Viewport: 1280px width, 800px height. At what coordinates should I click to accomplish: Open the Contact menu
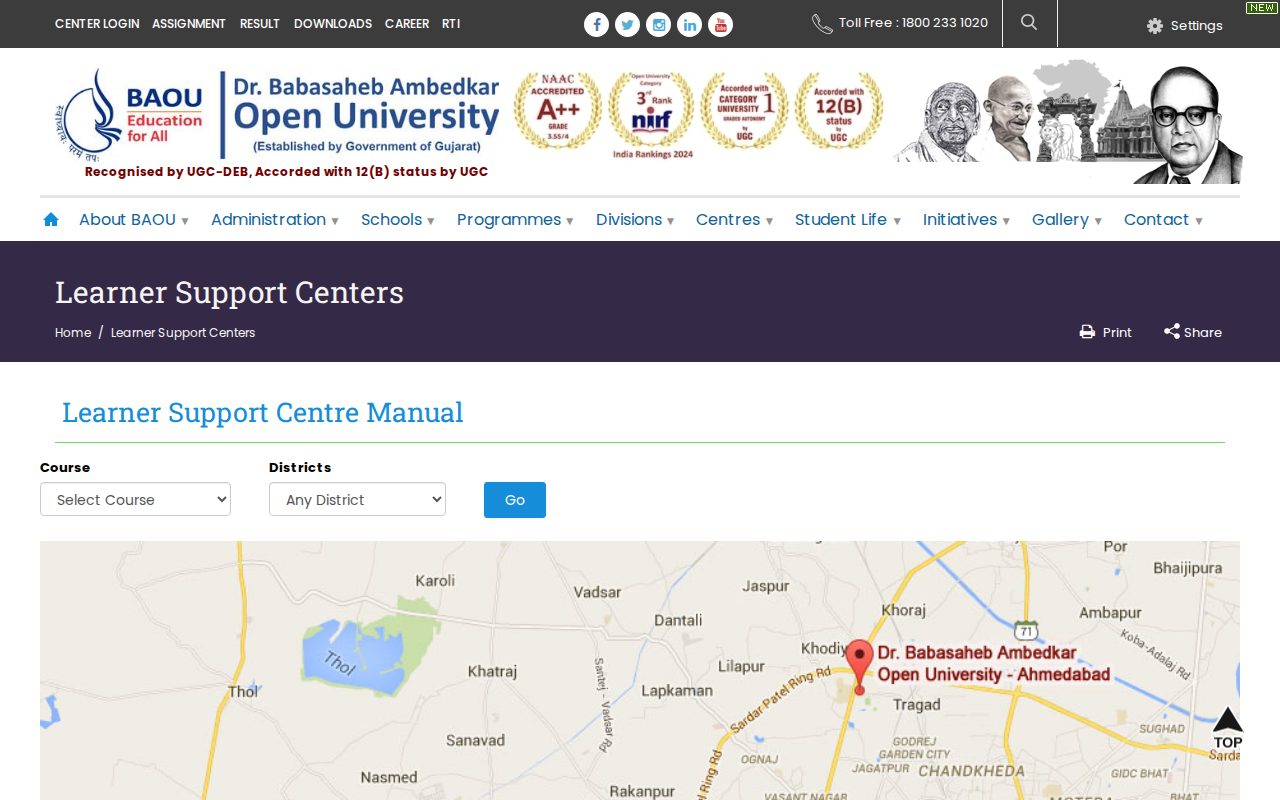1163,220
